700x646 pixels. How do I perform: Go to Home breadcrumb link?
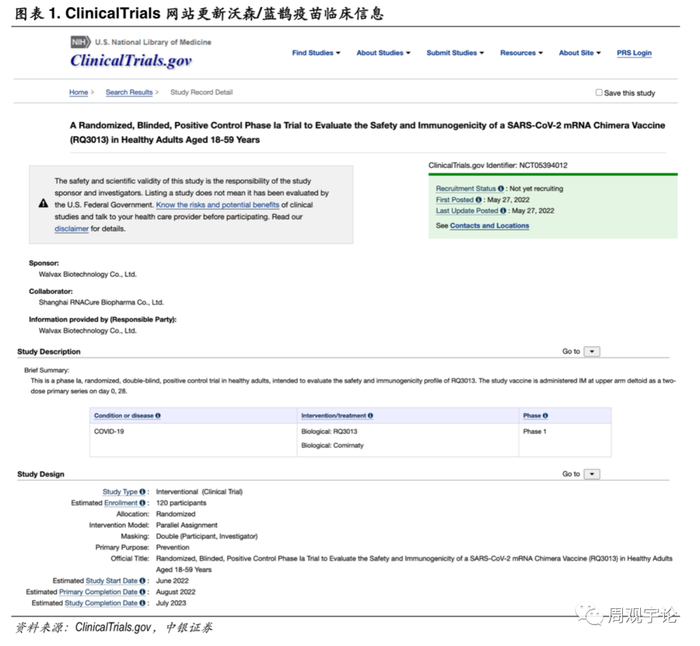pyautogui.click(x=79, y=92)
